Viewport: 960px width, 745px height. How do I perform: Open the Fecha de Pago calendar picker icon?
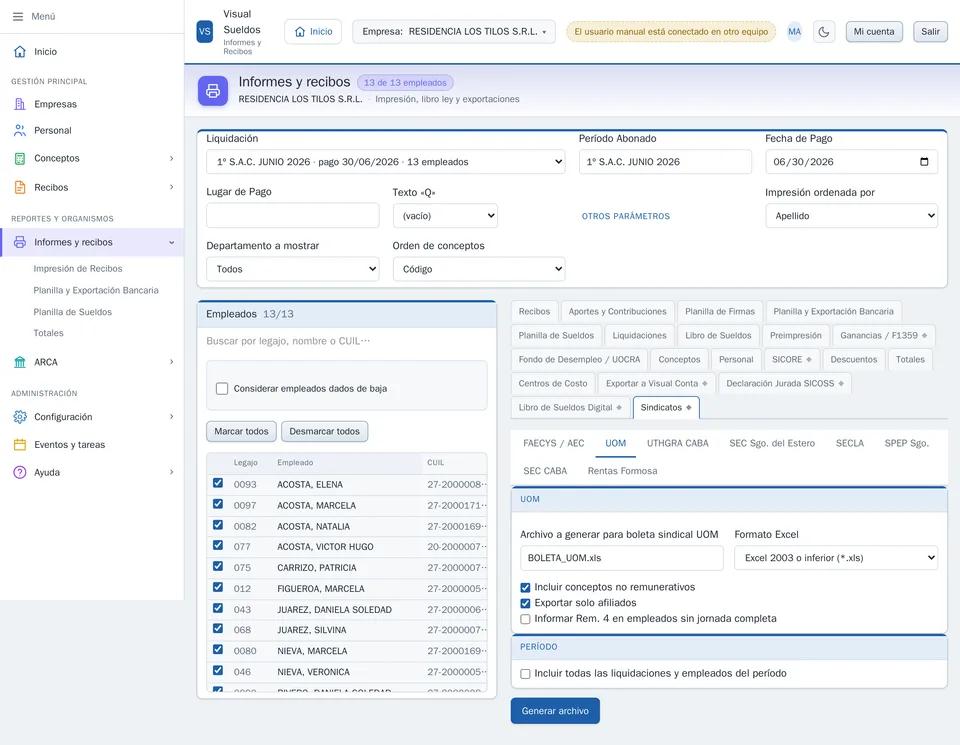pos(924,162)
